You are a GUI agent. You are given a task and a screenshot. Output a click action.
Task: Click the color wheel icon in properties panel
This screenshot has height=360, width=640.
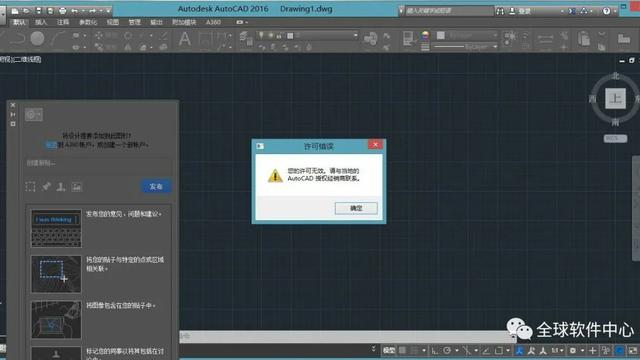[x=425, y=36]
